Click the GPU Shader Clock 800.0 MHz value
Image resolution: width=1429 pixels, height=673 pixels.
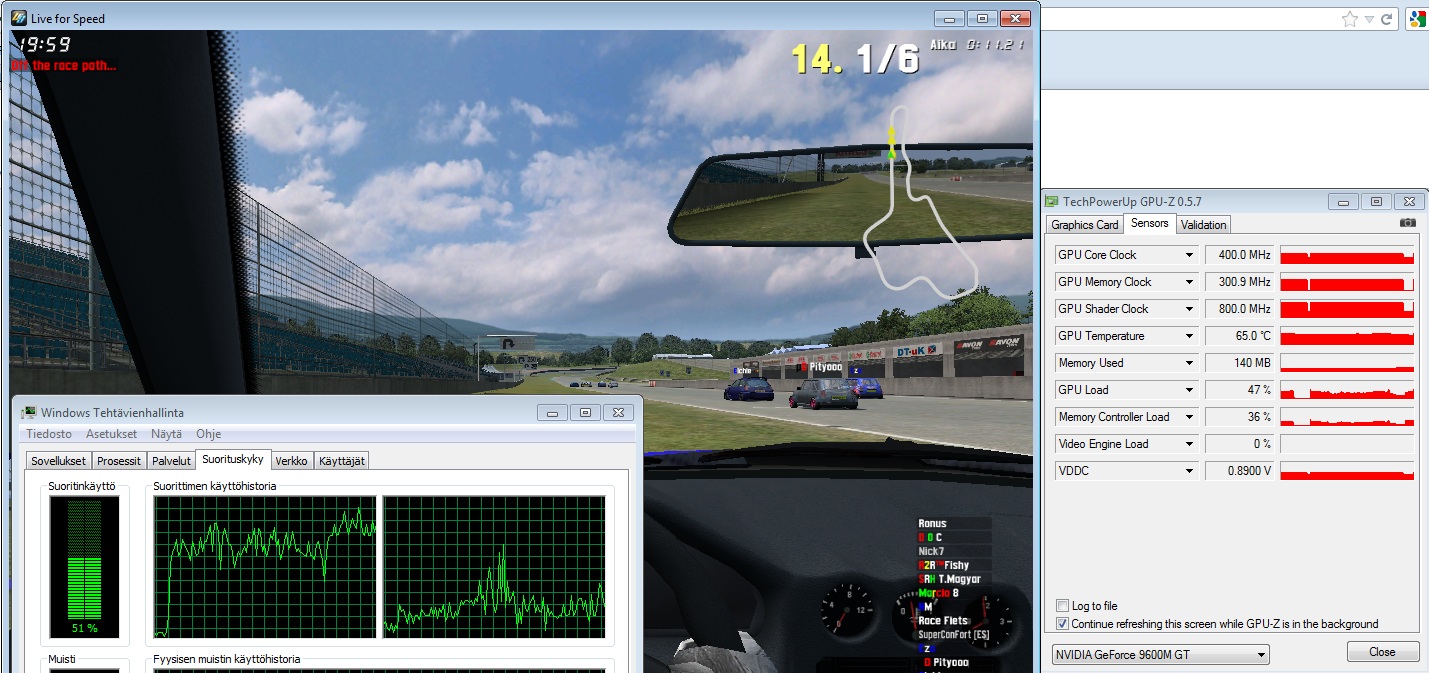[1241, 309]
